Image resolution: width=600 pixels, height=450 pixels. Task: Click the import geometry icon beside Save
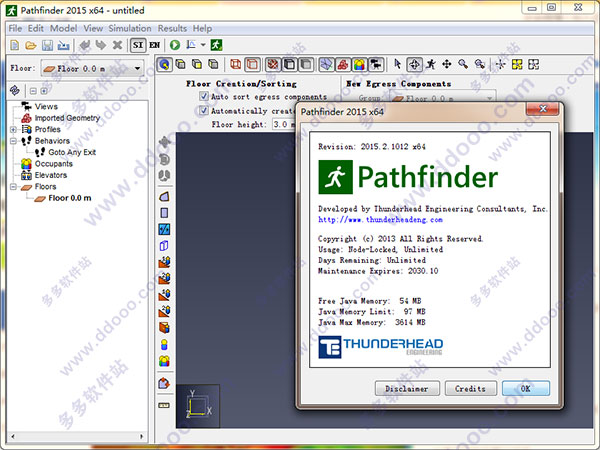63,45
